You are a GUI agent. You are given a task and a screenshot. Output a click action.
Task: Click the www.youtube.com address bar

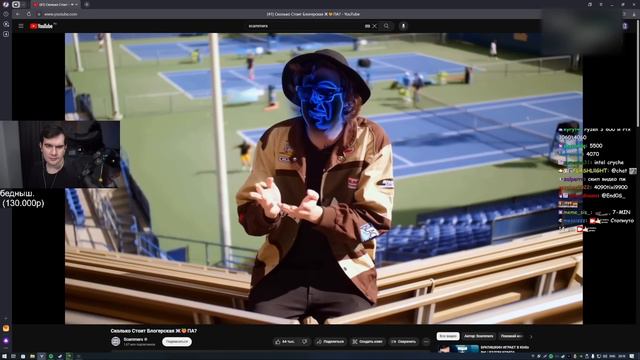[61, 14]
